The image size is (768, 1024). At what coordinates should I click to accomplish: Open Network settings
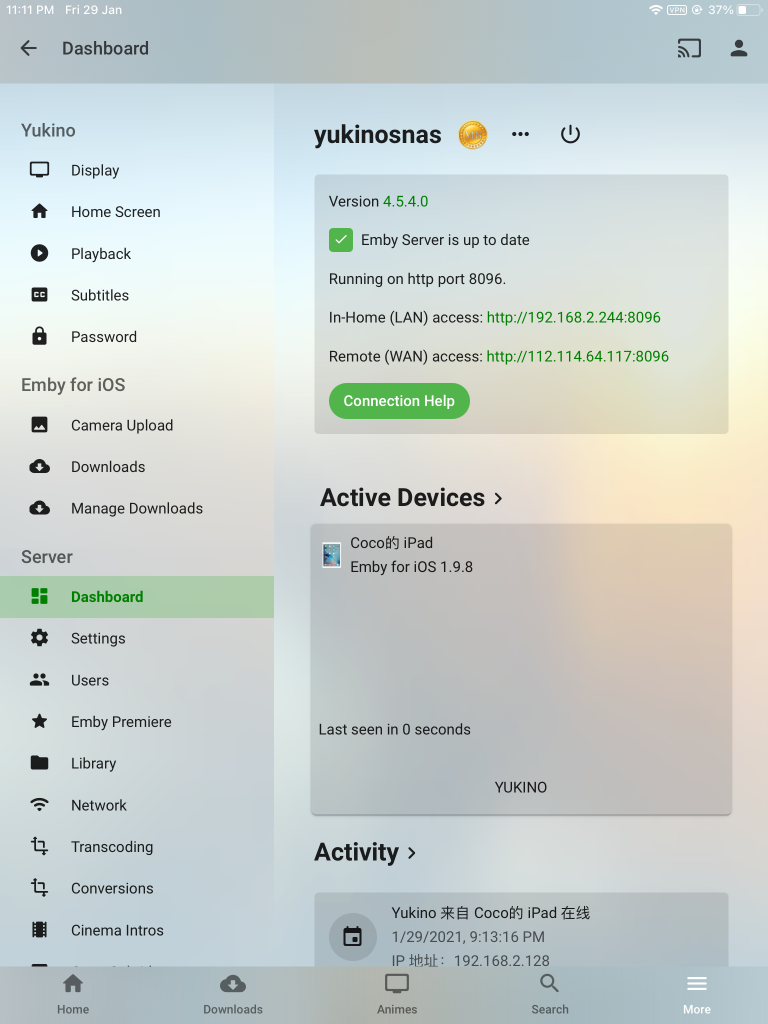click(137, 805)
